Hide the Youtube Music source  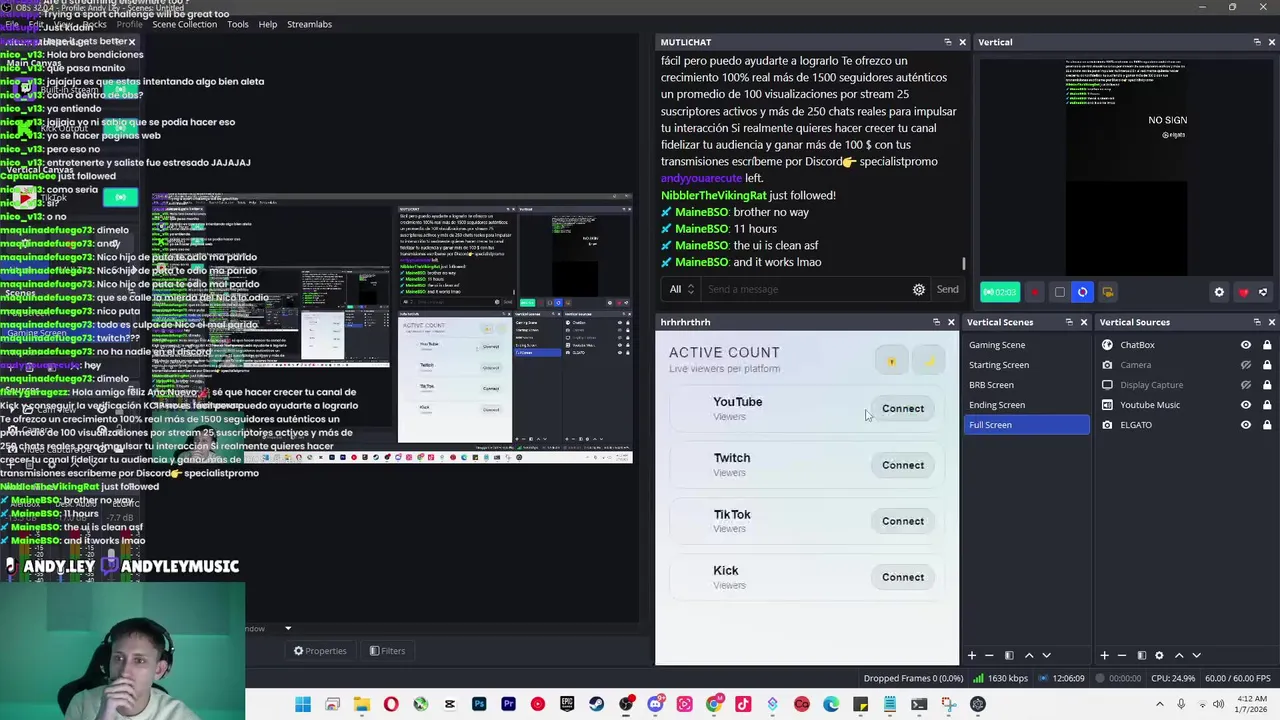tap(1246, 405)
